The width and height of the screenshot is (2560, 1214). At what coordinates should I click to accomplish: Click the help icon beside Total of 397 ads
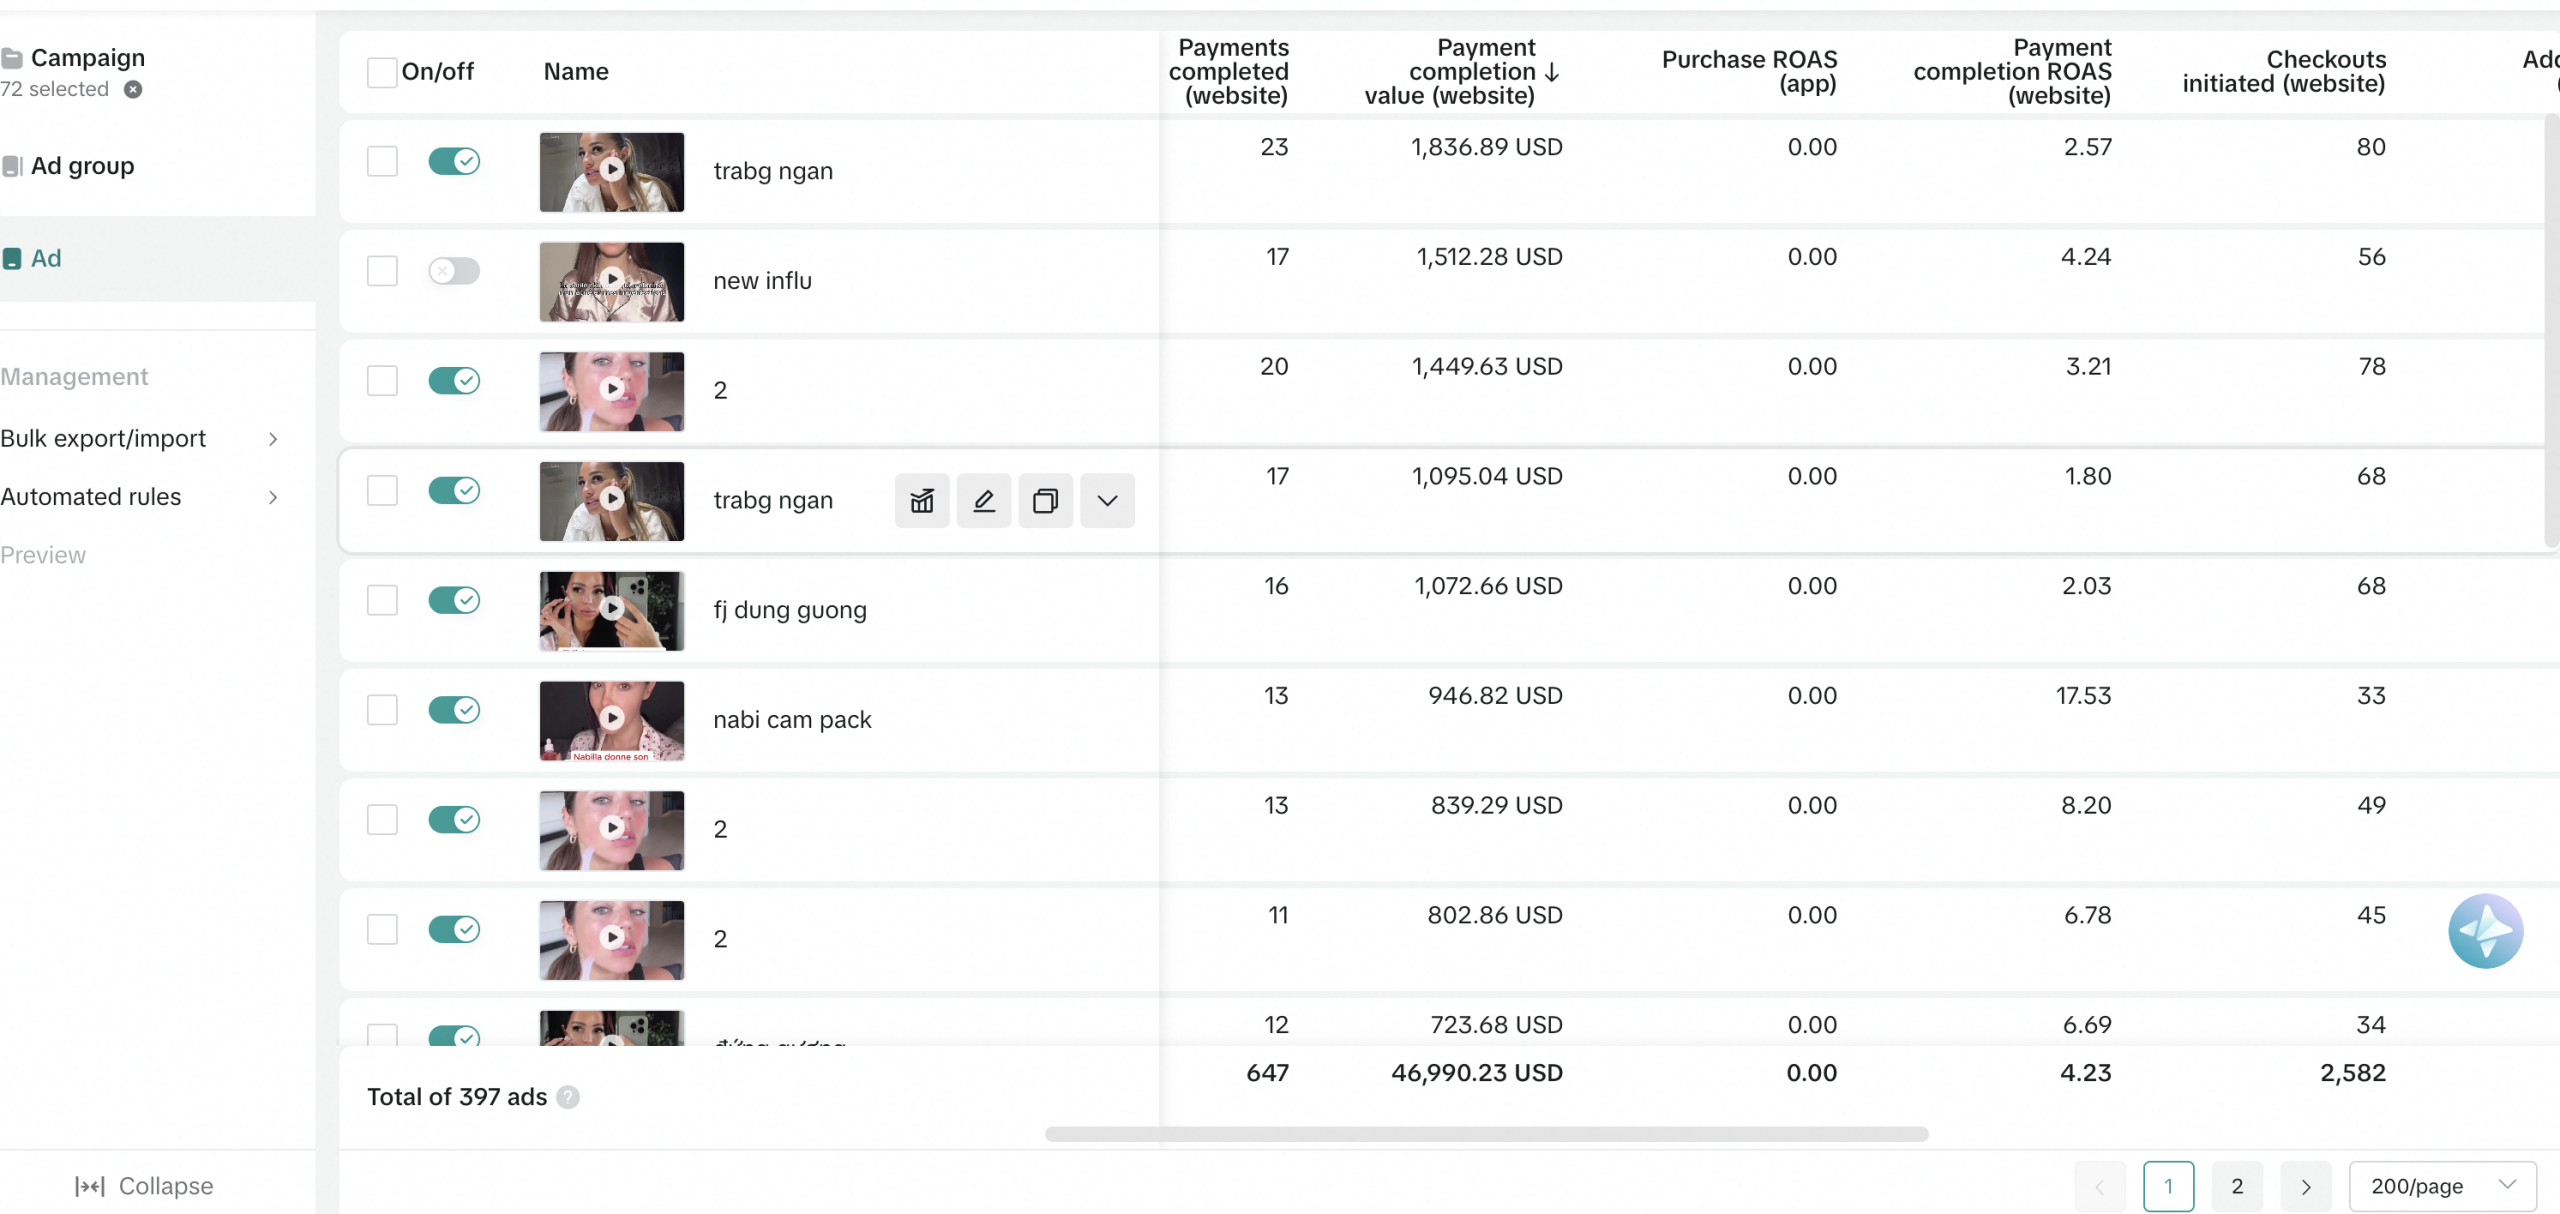point(568,1097)
